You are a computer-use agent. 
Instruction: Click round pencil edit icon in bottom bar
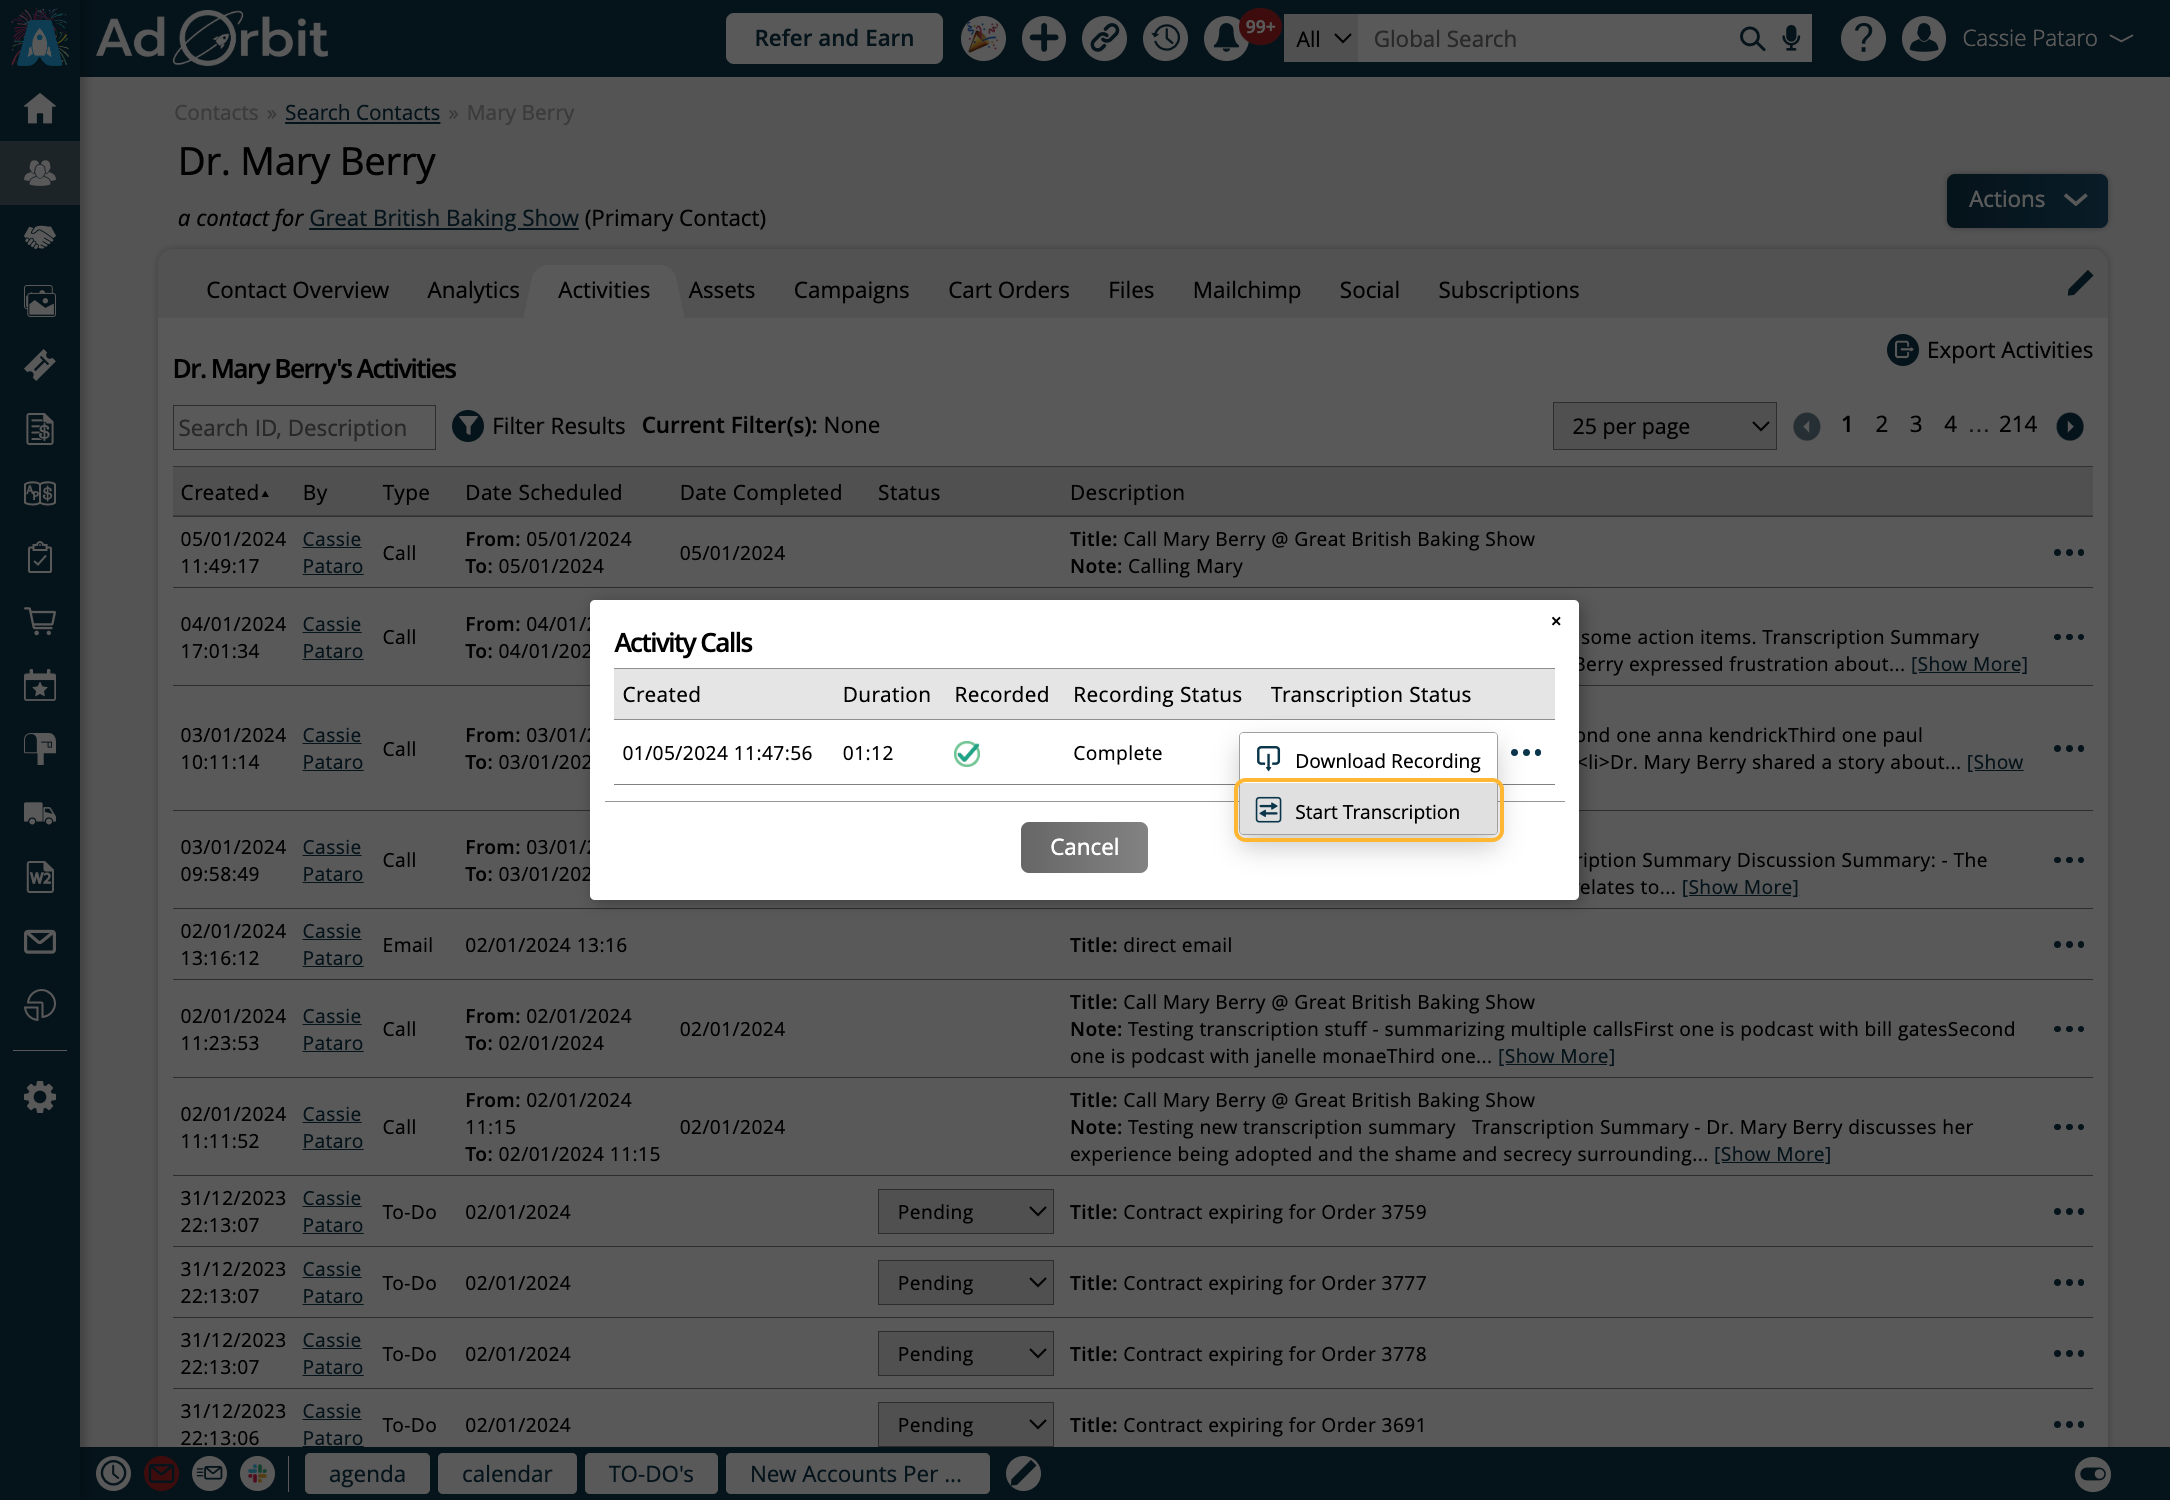(1023, 1473)
